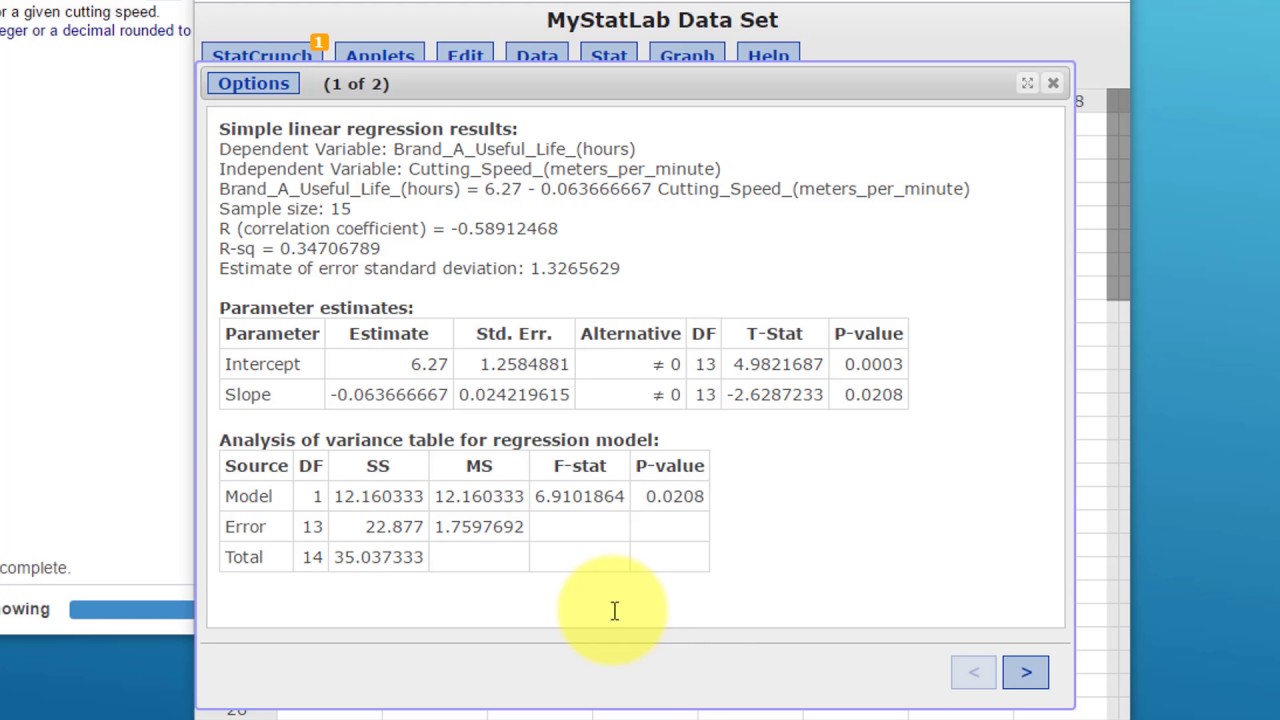Close the regression results window
The image size is (1280, 720).
1053,84
